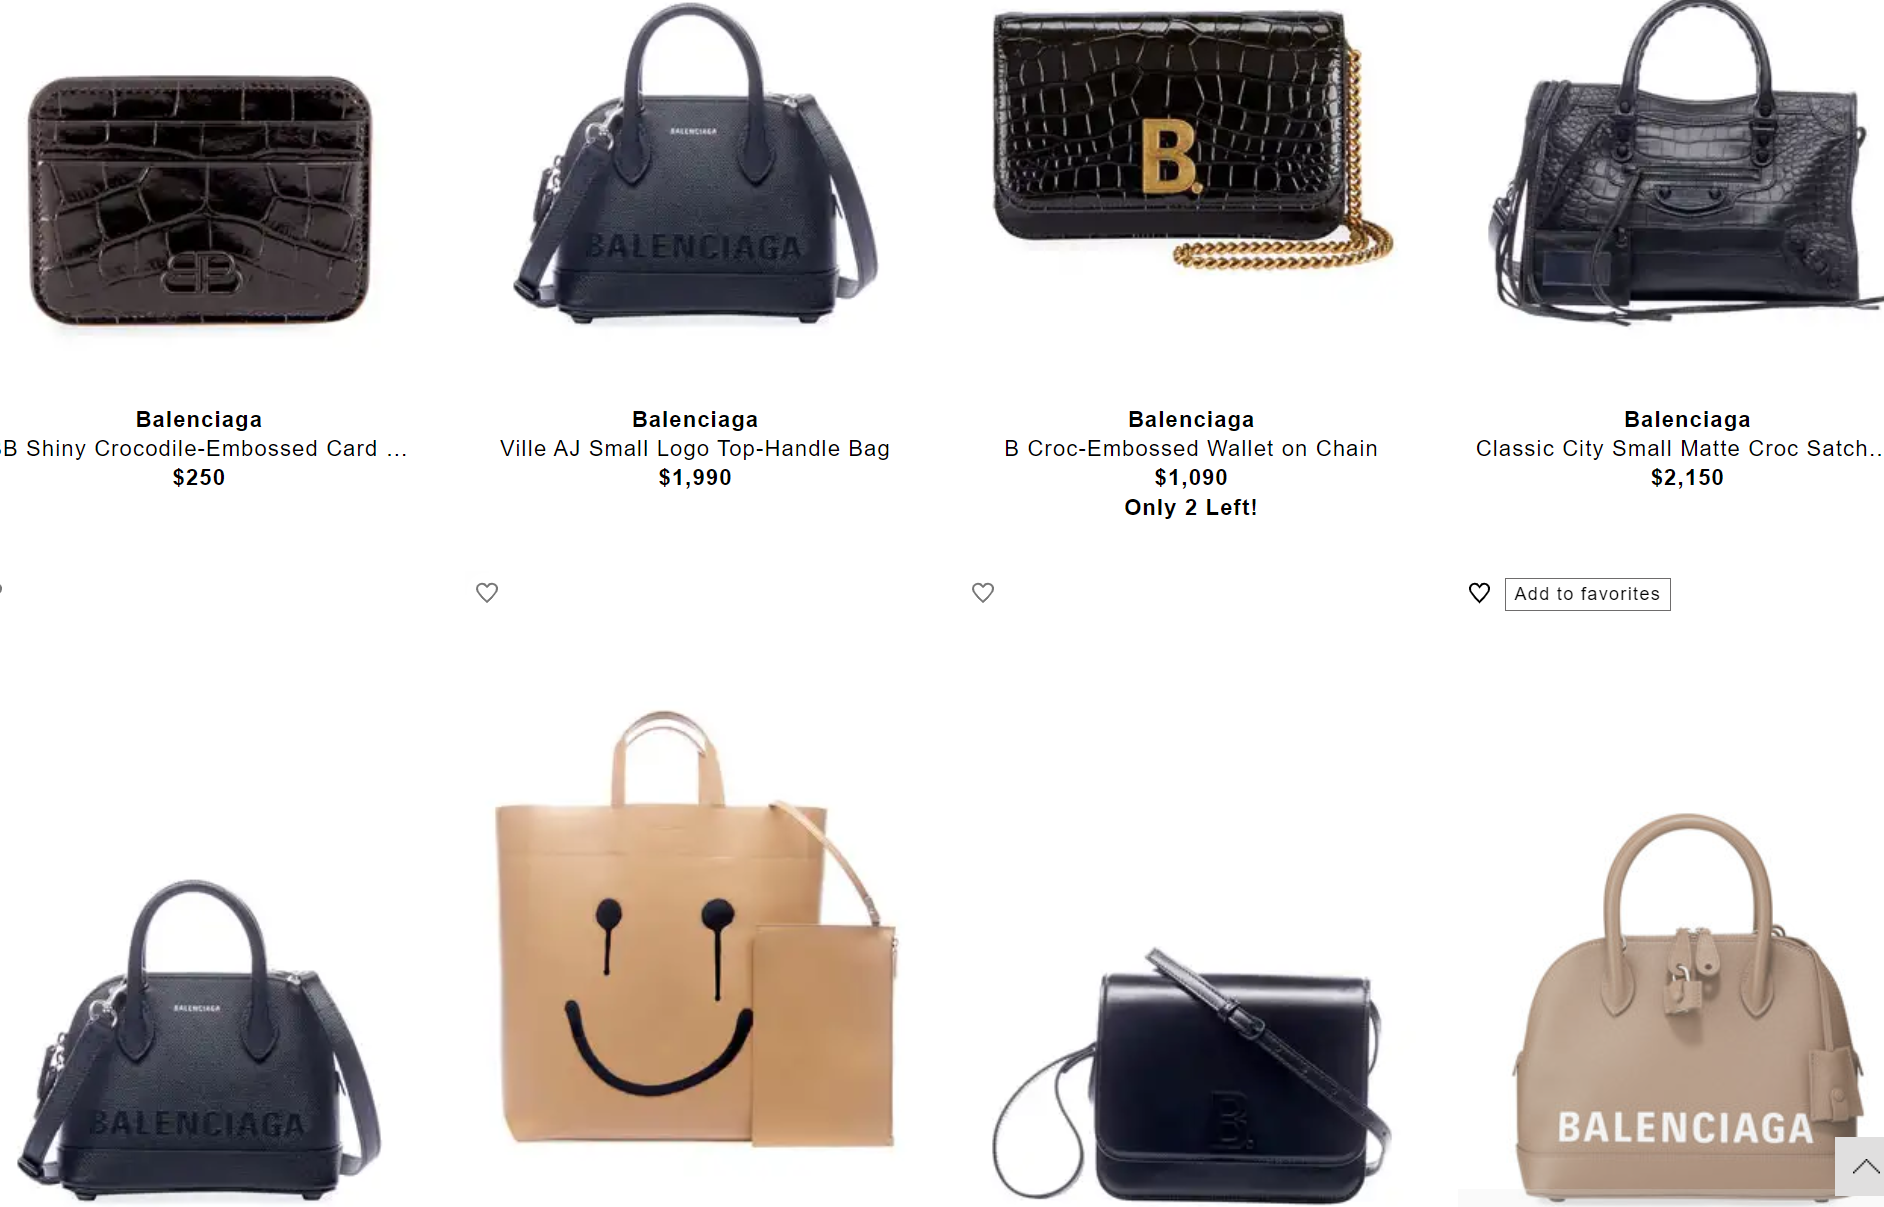
Task: Click the $1,090 wallet price
Action: [1191, 477]
